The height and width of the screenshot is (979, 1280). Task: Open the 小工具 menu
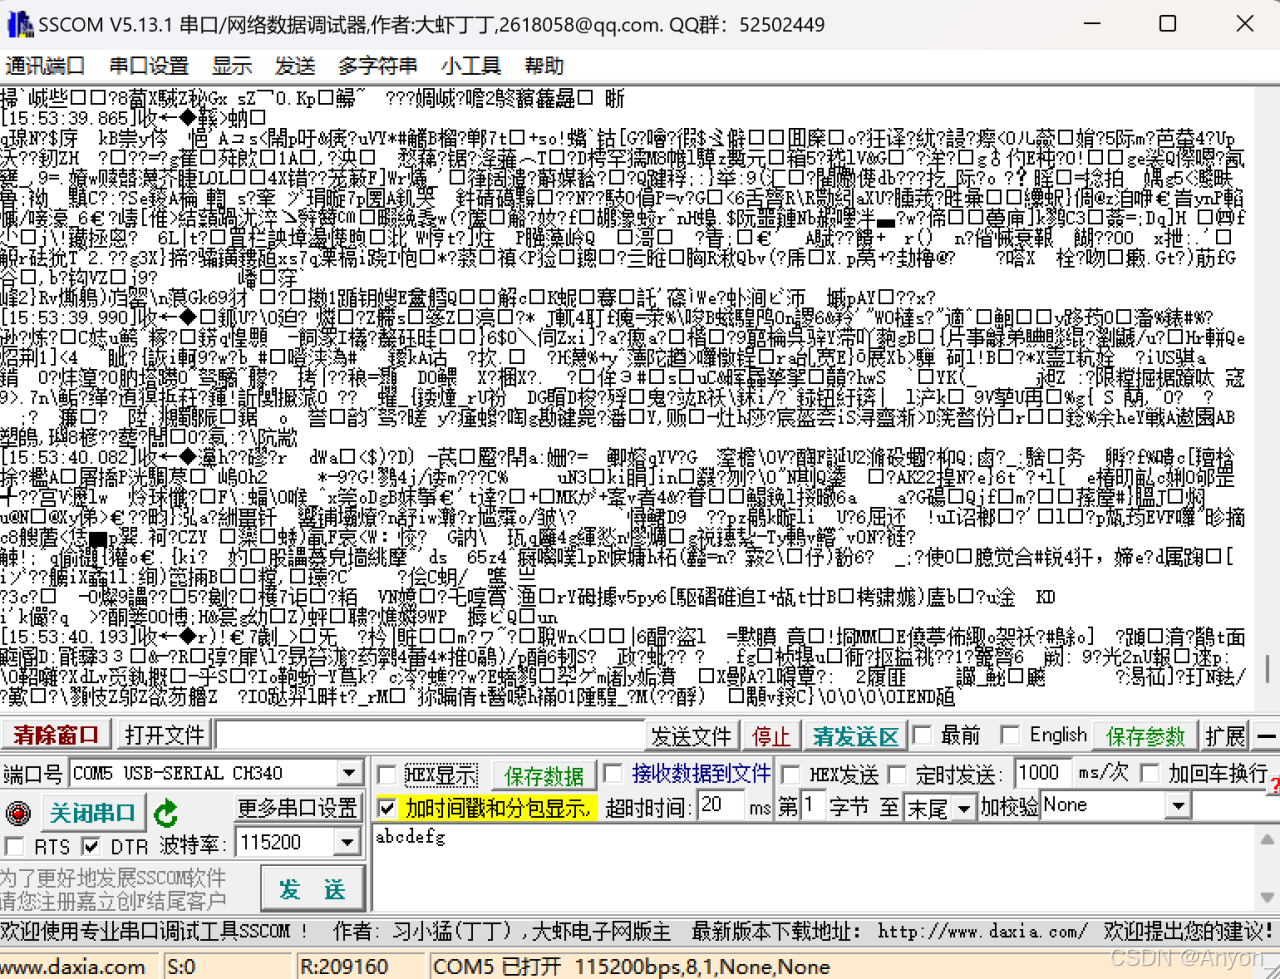(471, 66)
